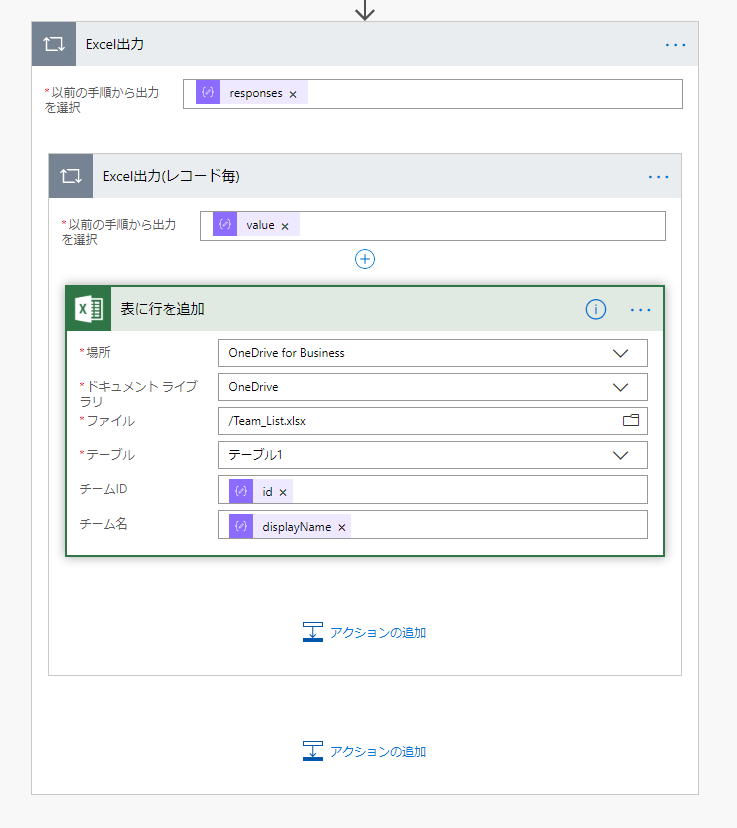Open the ellipsis menu of Excel出力

click(x=675, y=44)
